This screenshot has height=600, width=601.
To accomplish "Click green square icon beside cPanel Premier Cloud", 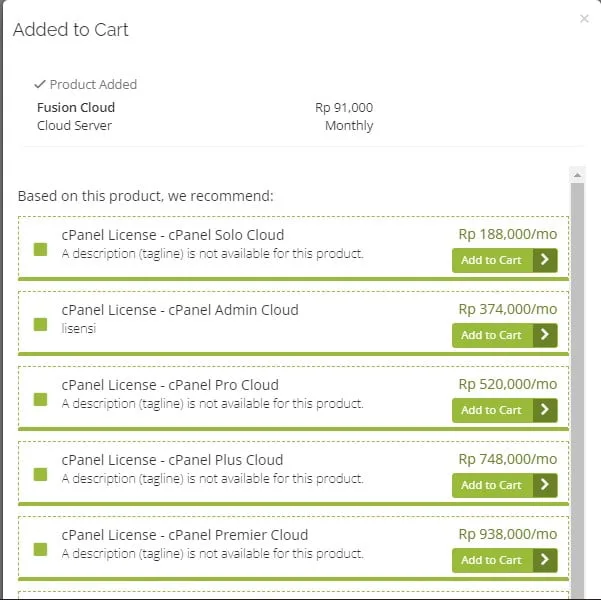I will tap(41, 549).
